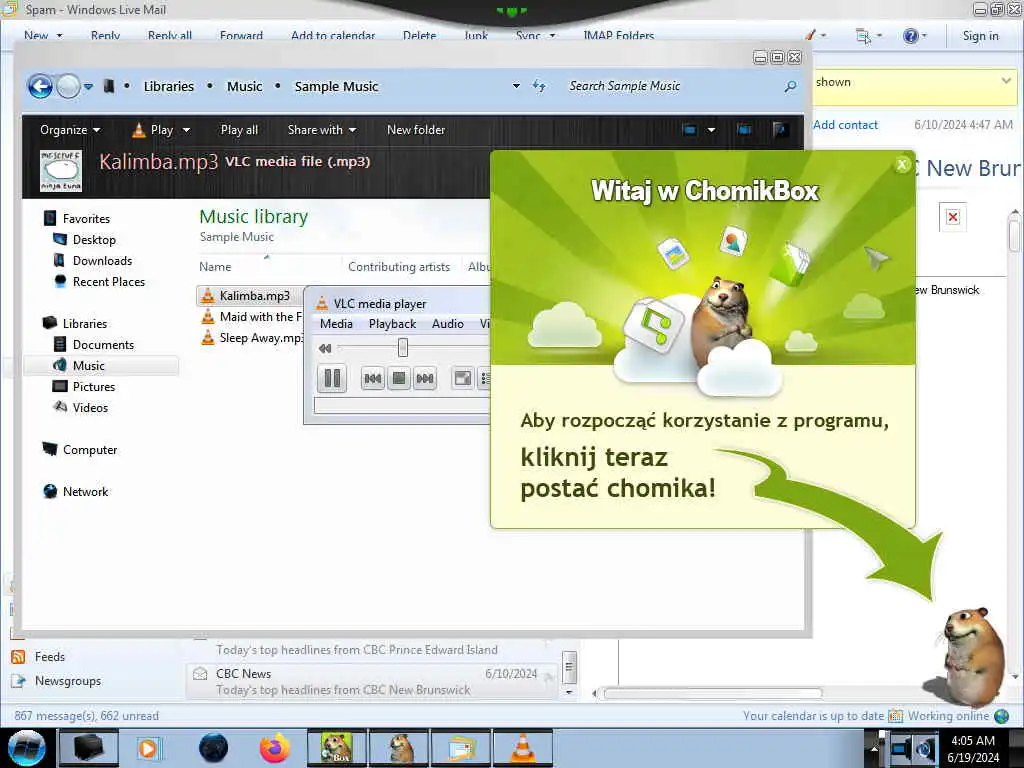Screen dimensions: 1024x768
Task: Select Computer in navigation pane
Action: coord(90,450)
